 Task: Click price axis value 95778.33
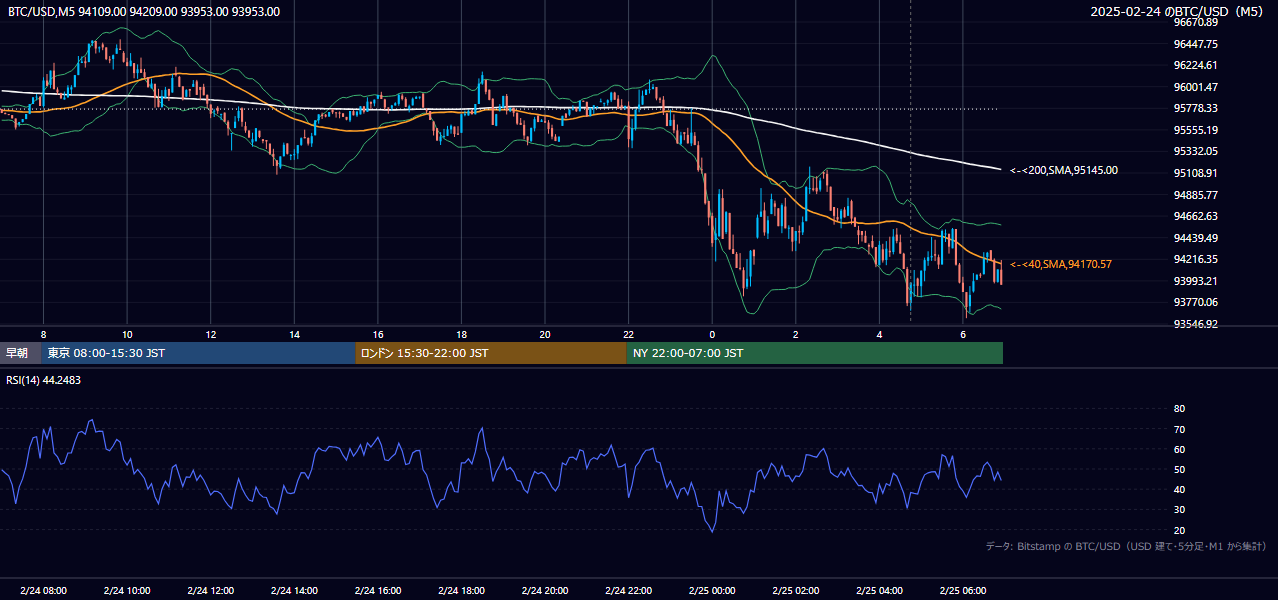click(x=1195, y=108)
